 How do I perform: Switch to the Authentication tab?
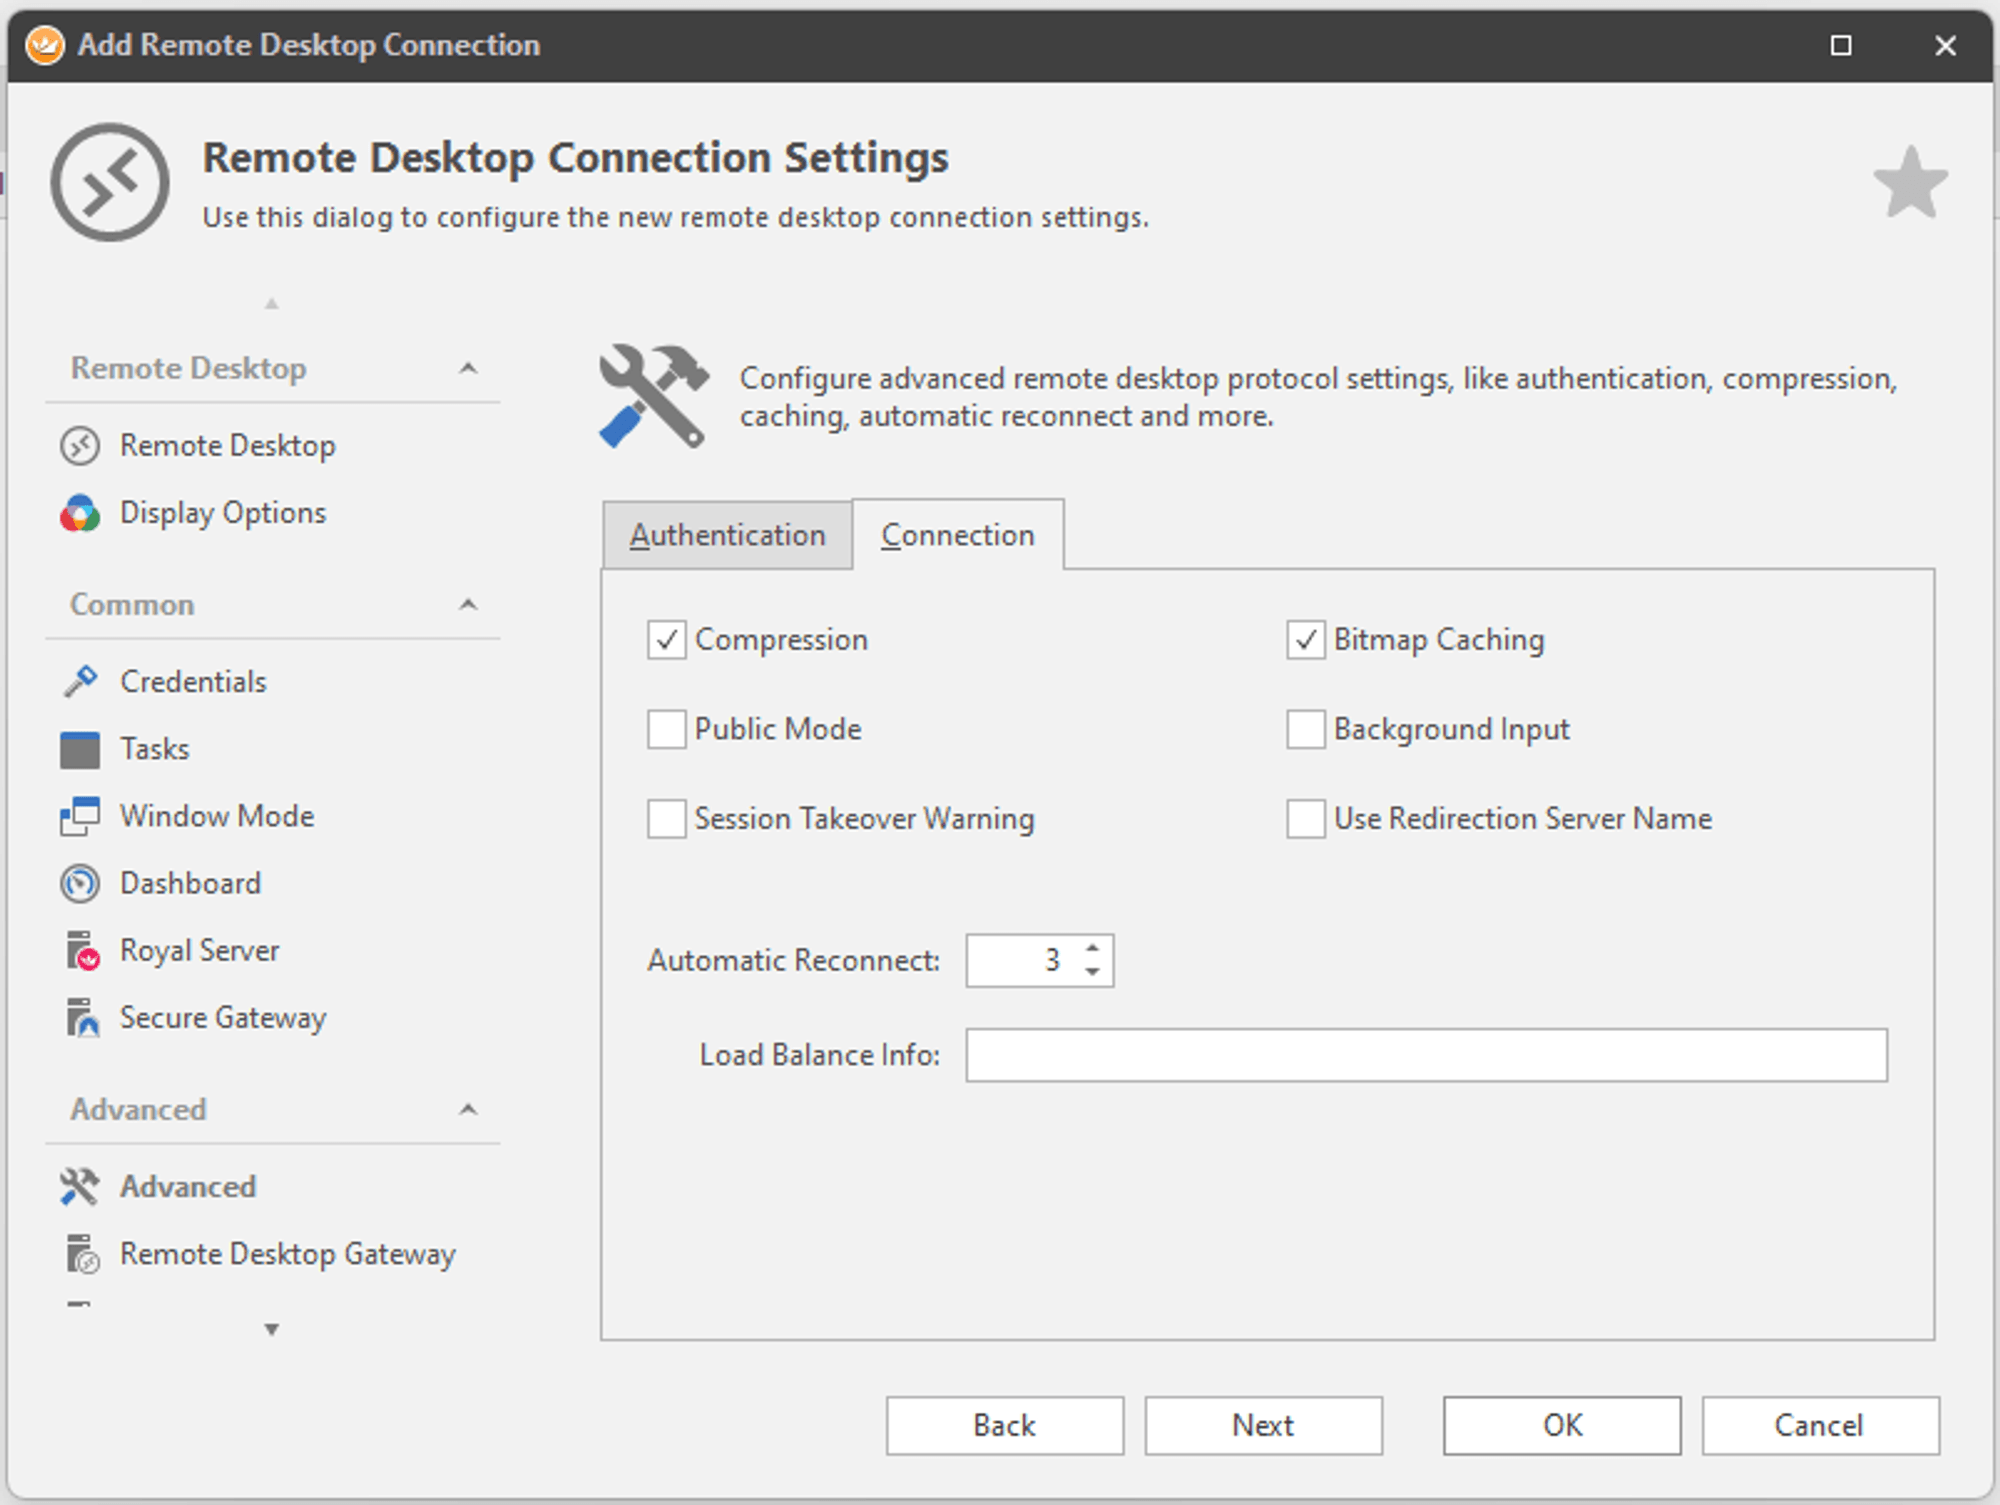coord(727,536)
